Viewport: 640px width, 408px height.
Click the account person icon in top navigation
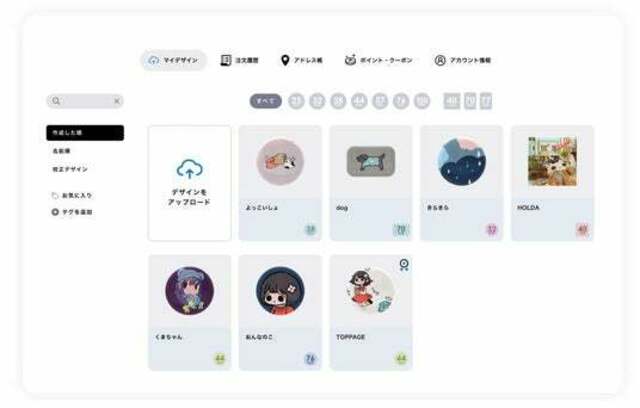pos(440,60)
